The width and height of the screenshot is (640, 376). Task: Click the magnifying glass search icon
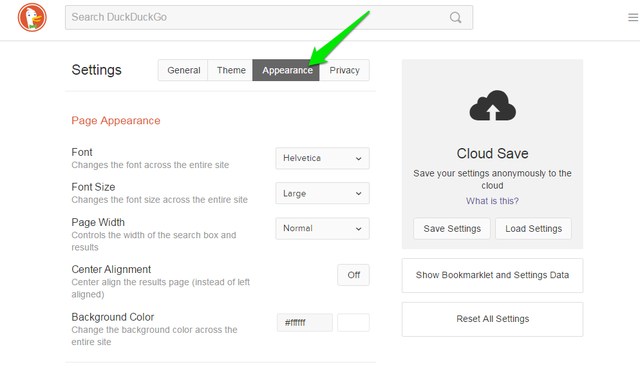click(456, 18)
